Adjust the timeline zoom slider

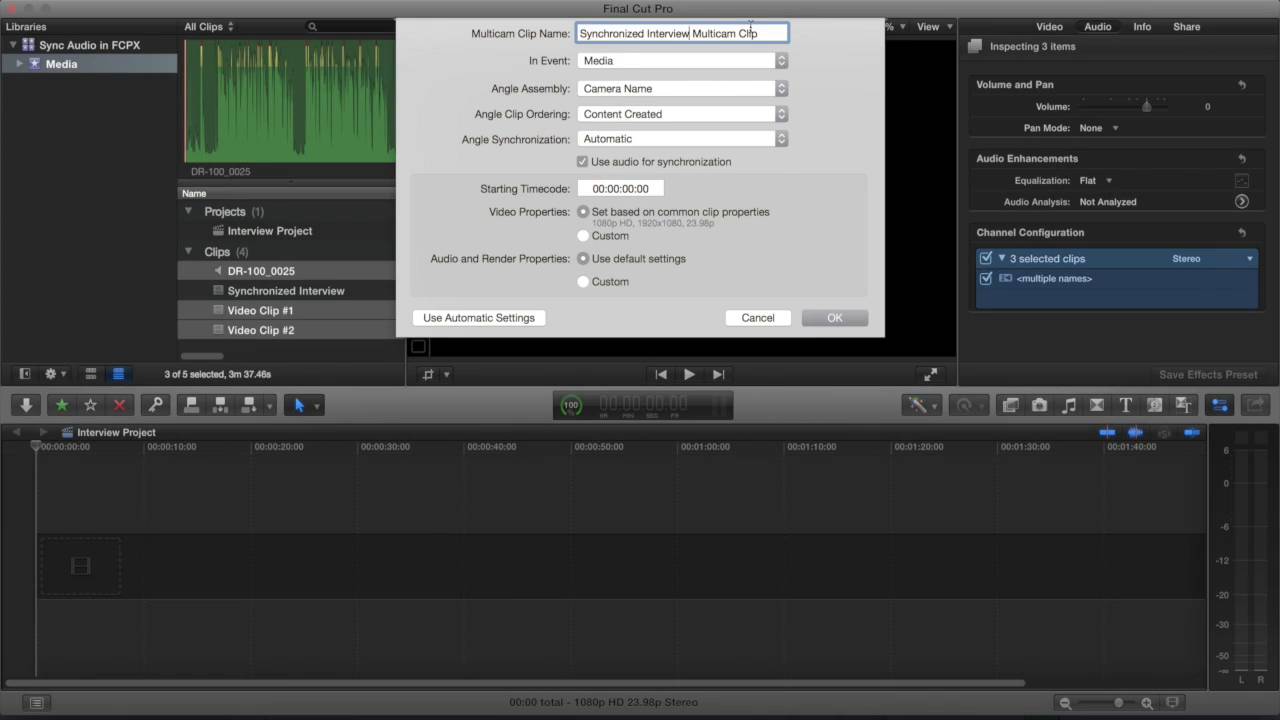tap(1119, 703)
